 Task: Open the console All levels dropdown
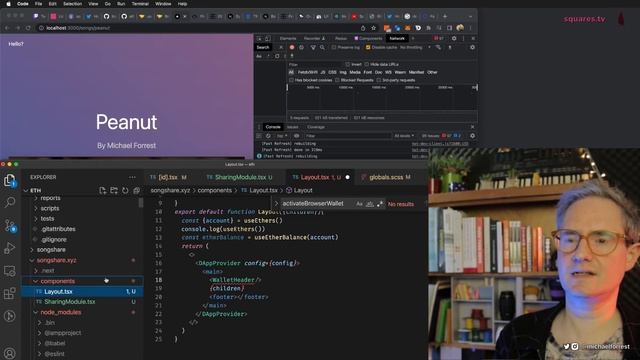[x=404, y=136]
